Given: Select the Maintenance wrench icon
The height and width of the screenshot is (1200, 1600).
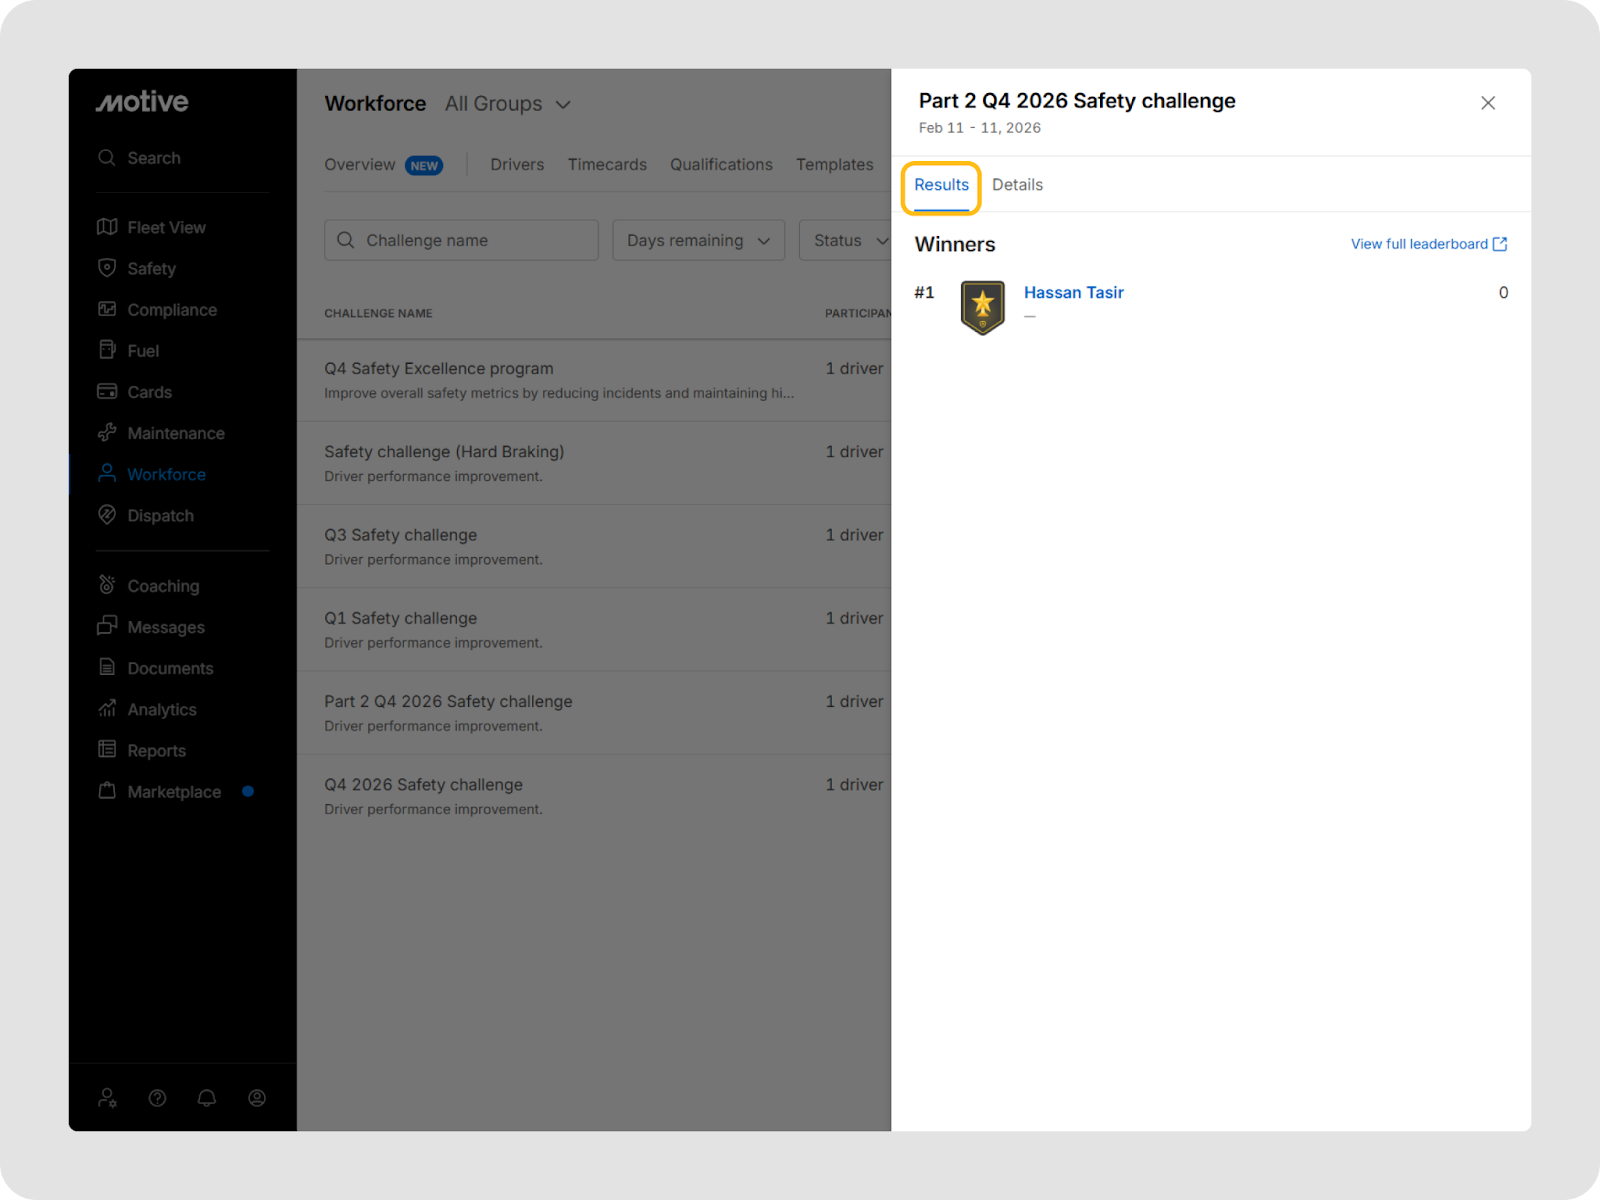Looking at the screenshot, I should (x=107, y=433).
